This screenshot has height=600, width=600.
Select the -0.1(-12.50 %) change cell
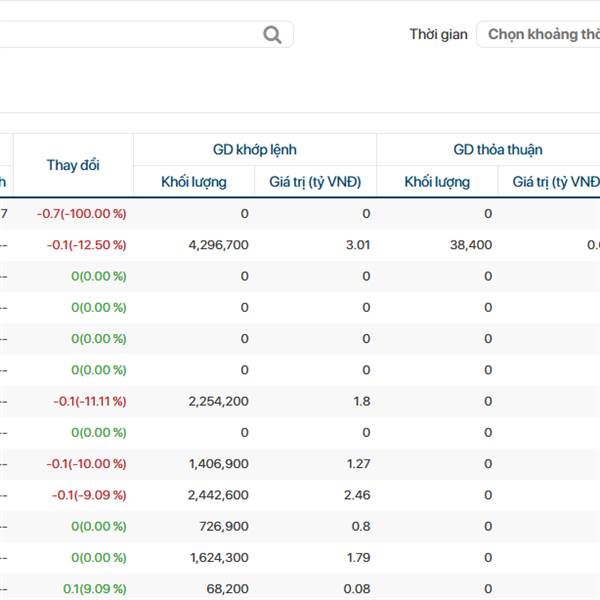point(89,244)
